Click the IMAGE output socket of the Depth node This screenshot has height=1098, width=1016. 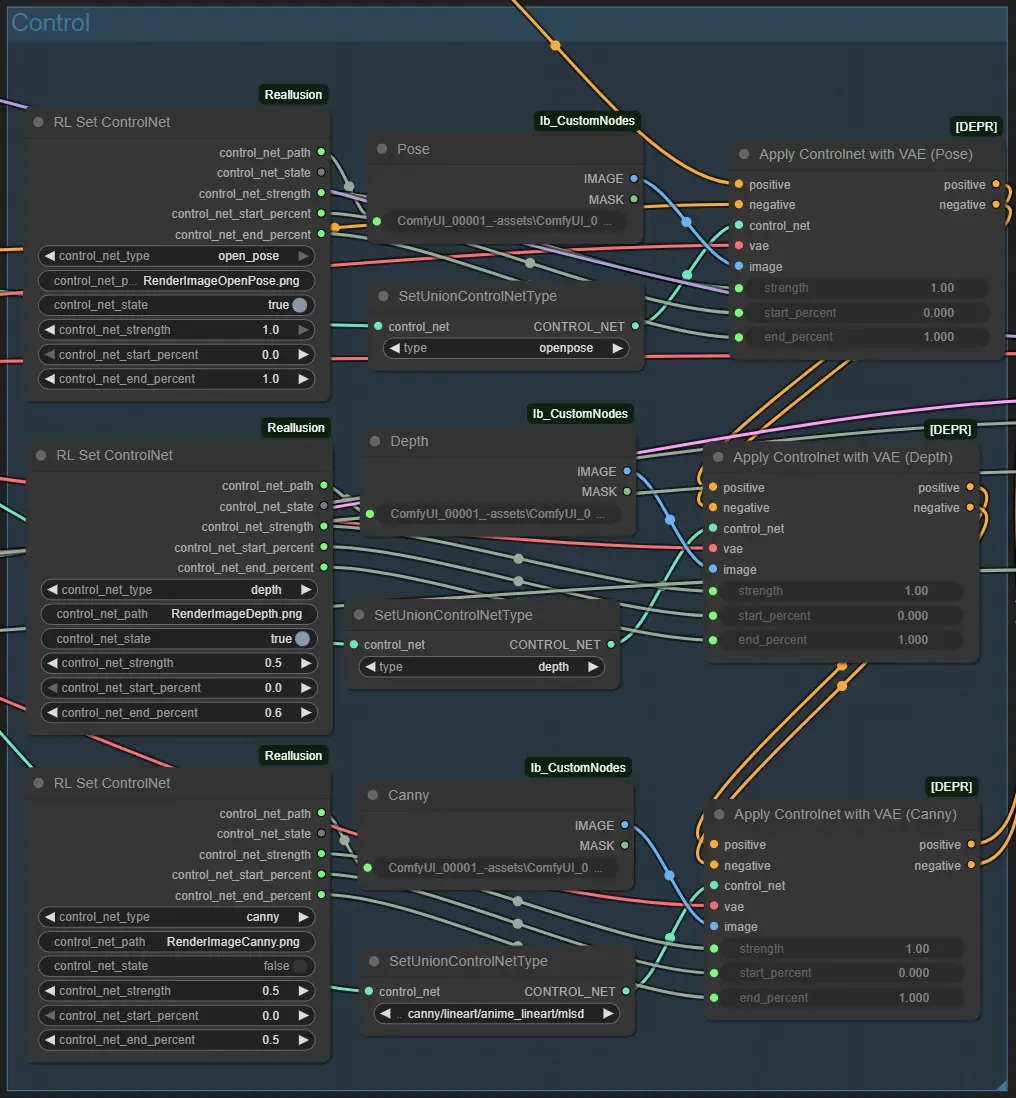(627, 471)
